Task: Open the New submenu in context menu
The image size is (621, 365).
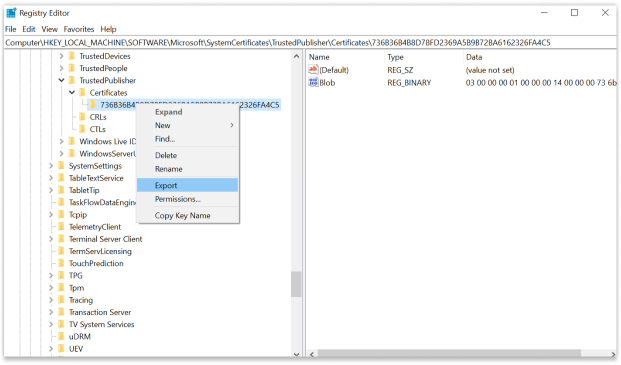Action: [x=188, y=125]
